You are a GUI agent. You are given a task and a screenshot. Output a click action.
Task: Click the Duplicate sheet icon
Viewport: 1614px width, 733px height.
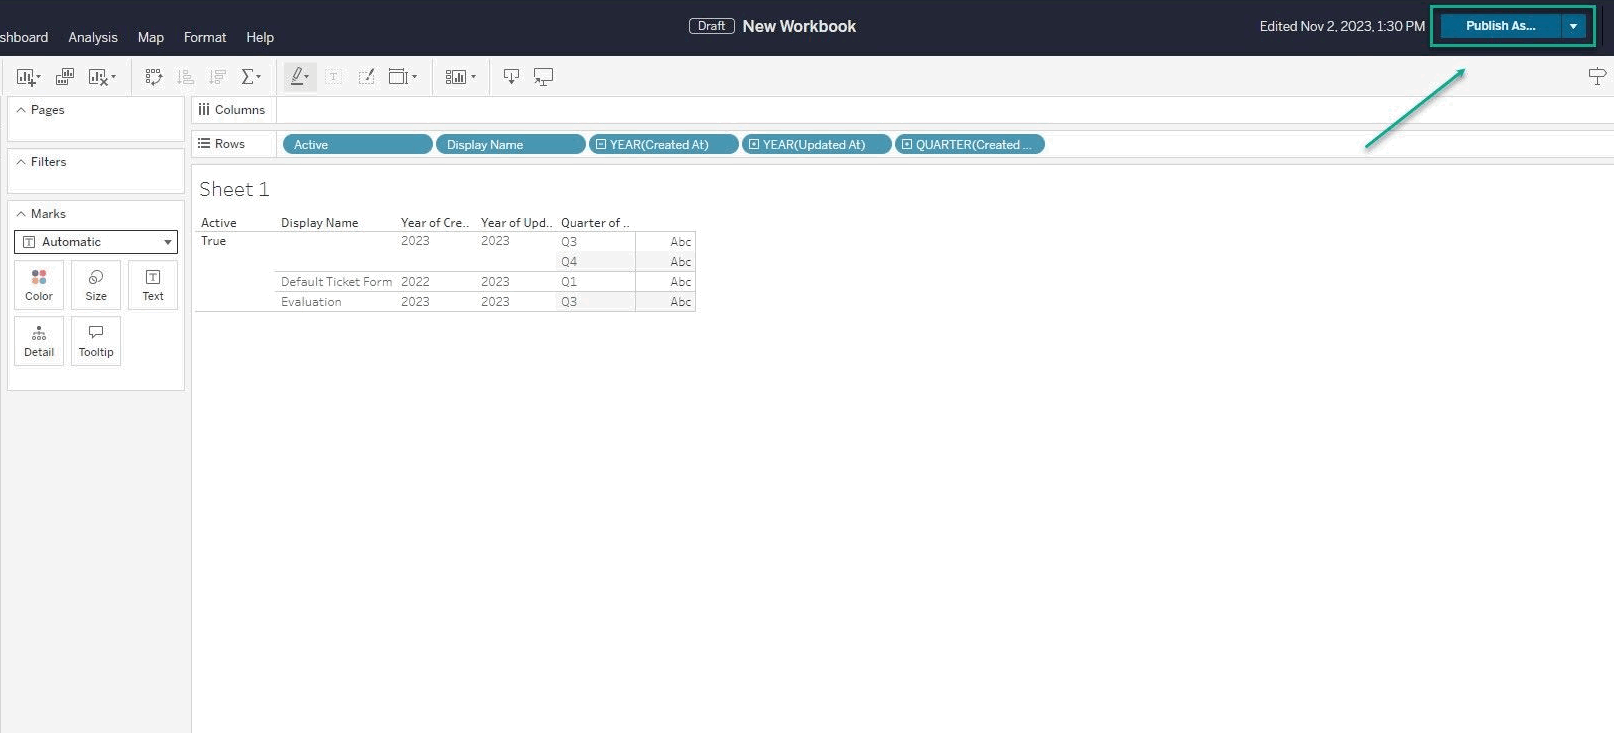pos(65,77)
